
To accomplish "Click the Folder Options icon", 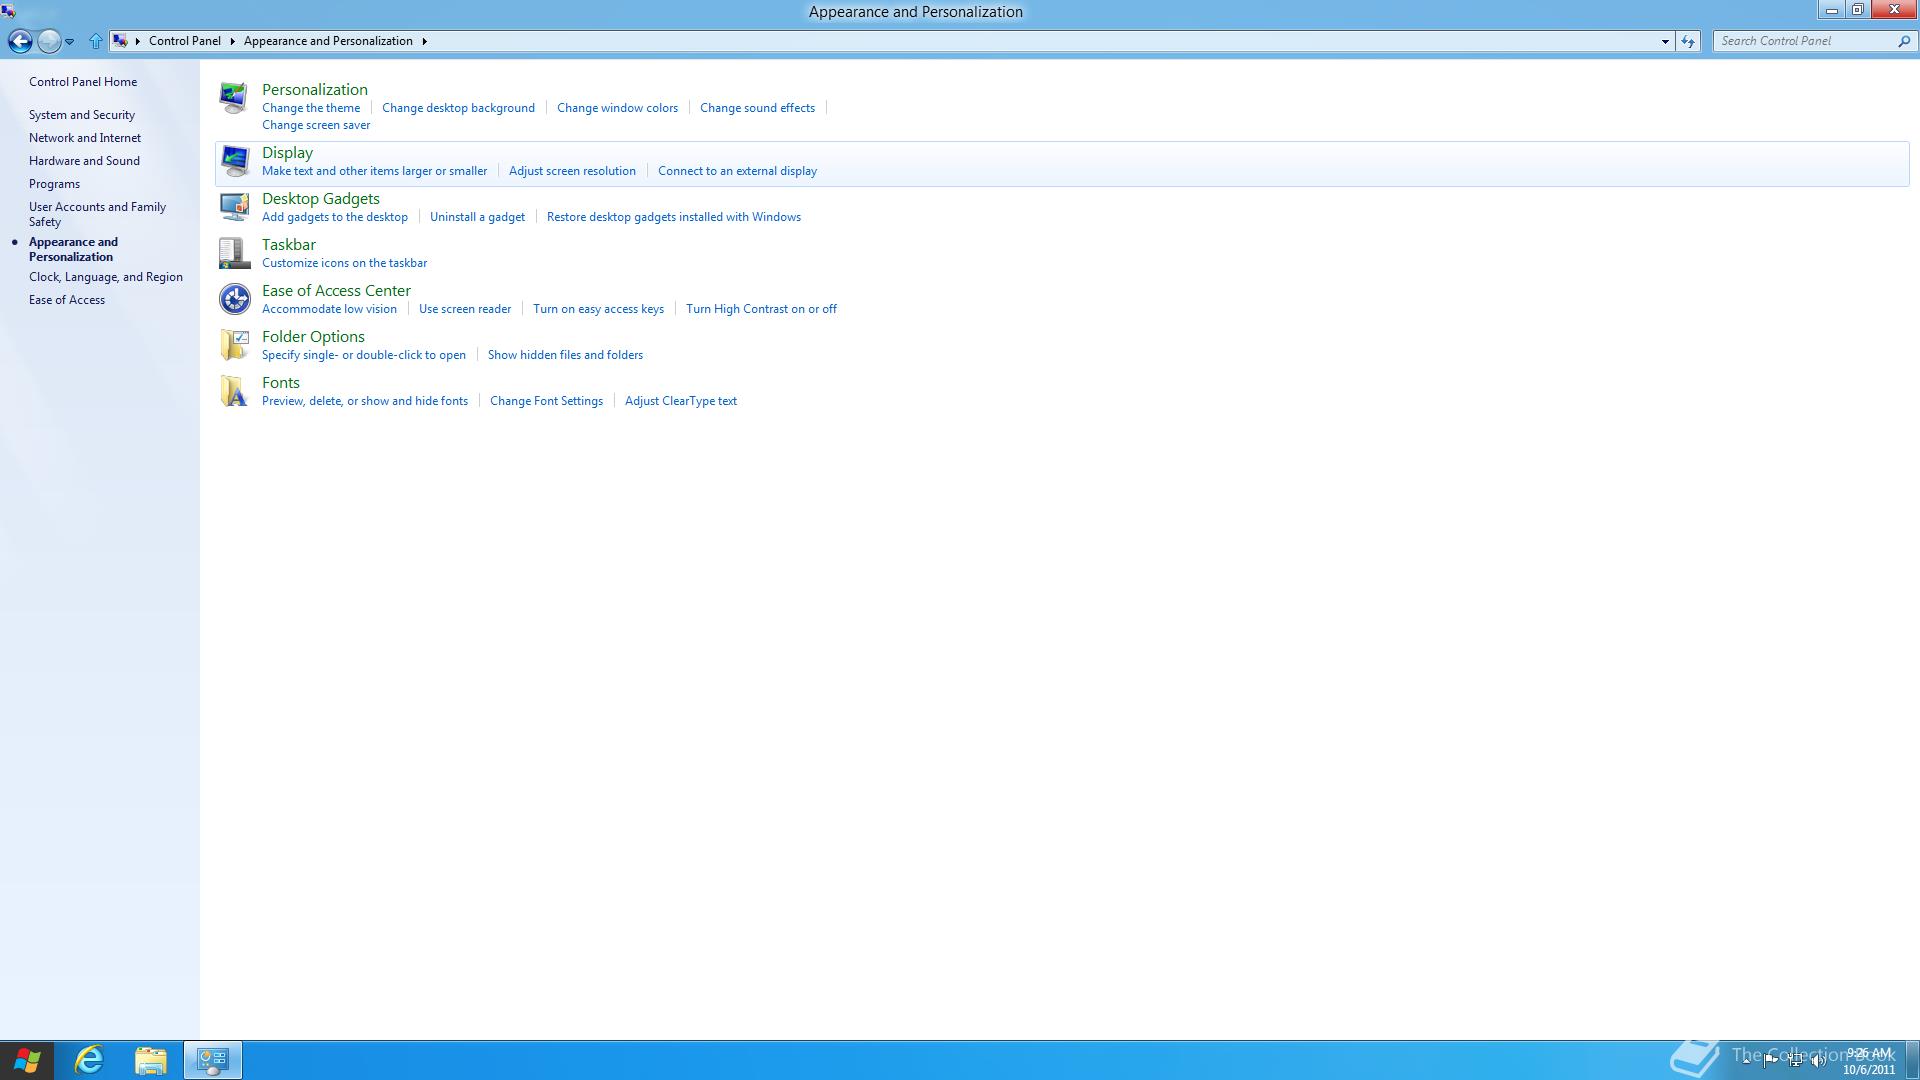I will point(234,345).
